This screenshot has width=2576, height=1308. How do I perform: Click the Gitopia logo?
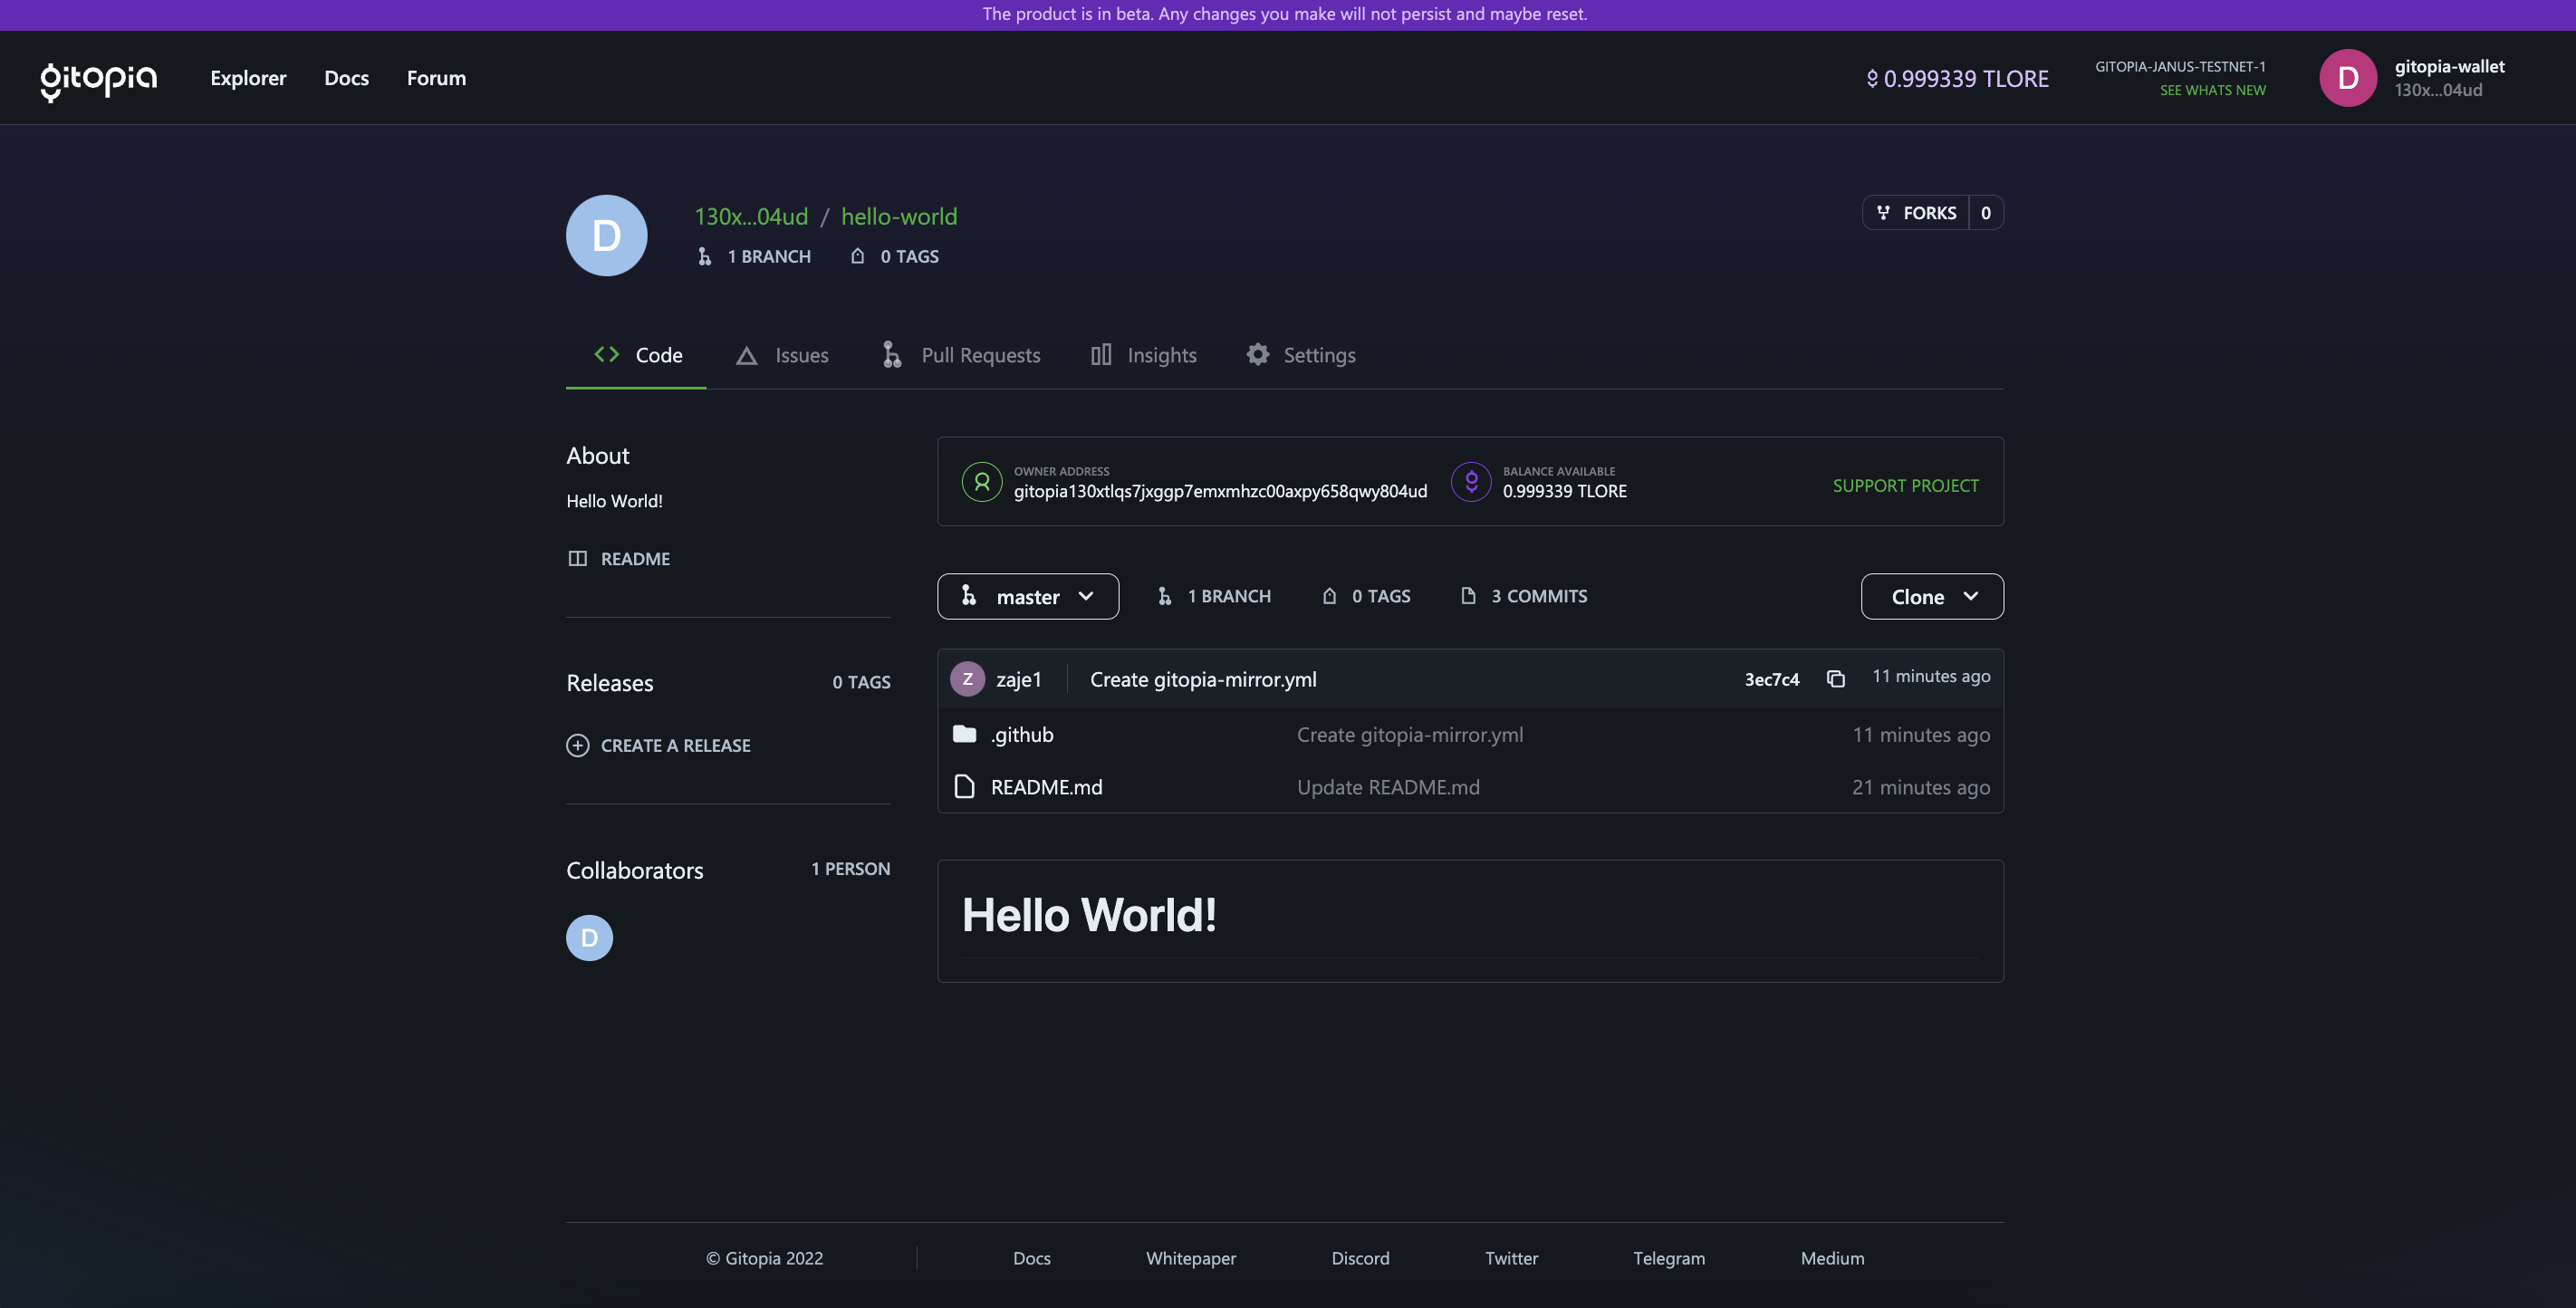point(97,78)
